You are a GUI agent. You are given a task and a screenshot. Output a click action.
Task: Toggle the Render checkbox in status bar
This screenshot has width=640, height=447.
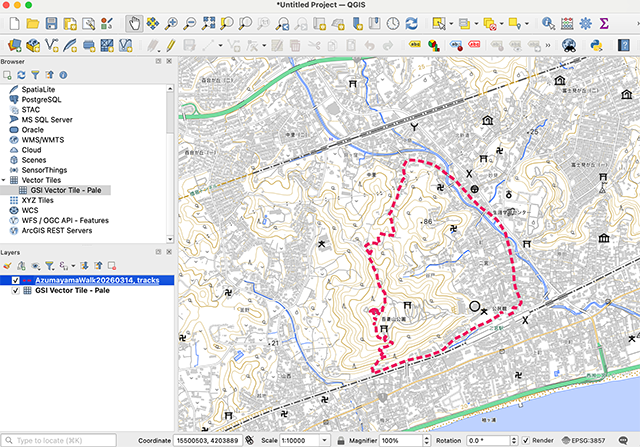coord(526,440)
